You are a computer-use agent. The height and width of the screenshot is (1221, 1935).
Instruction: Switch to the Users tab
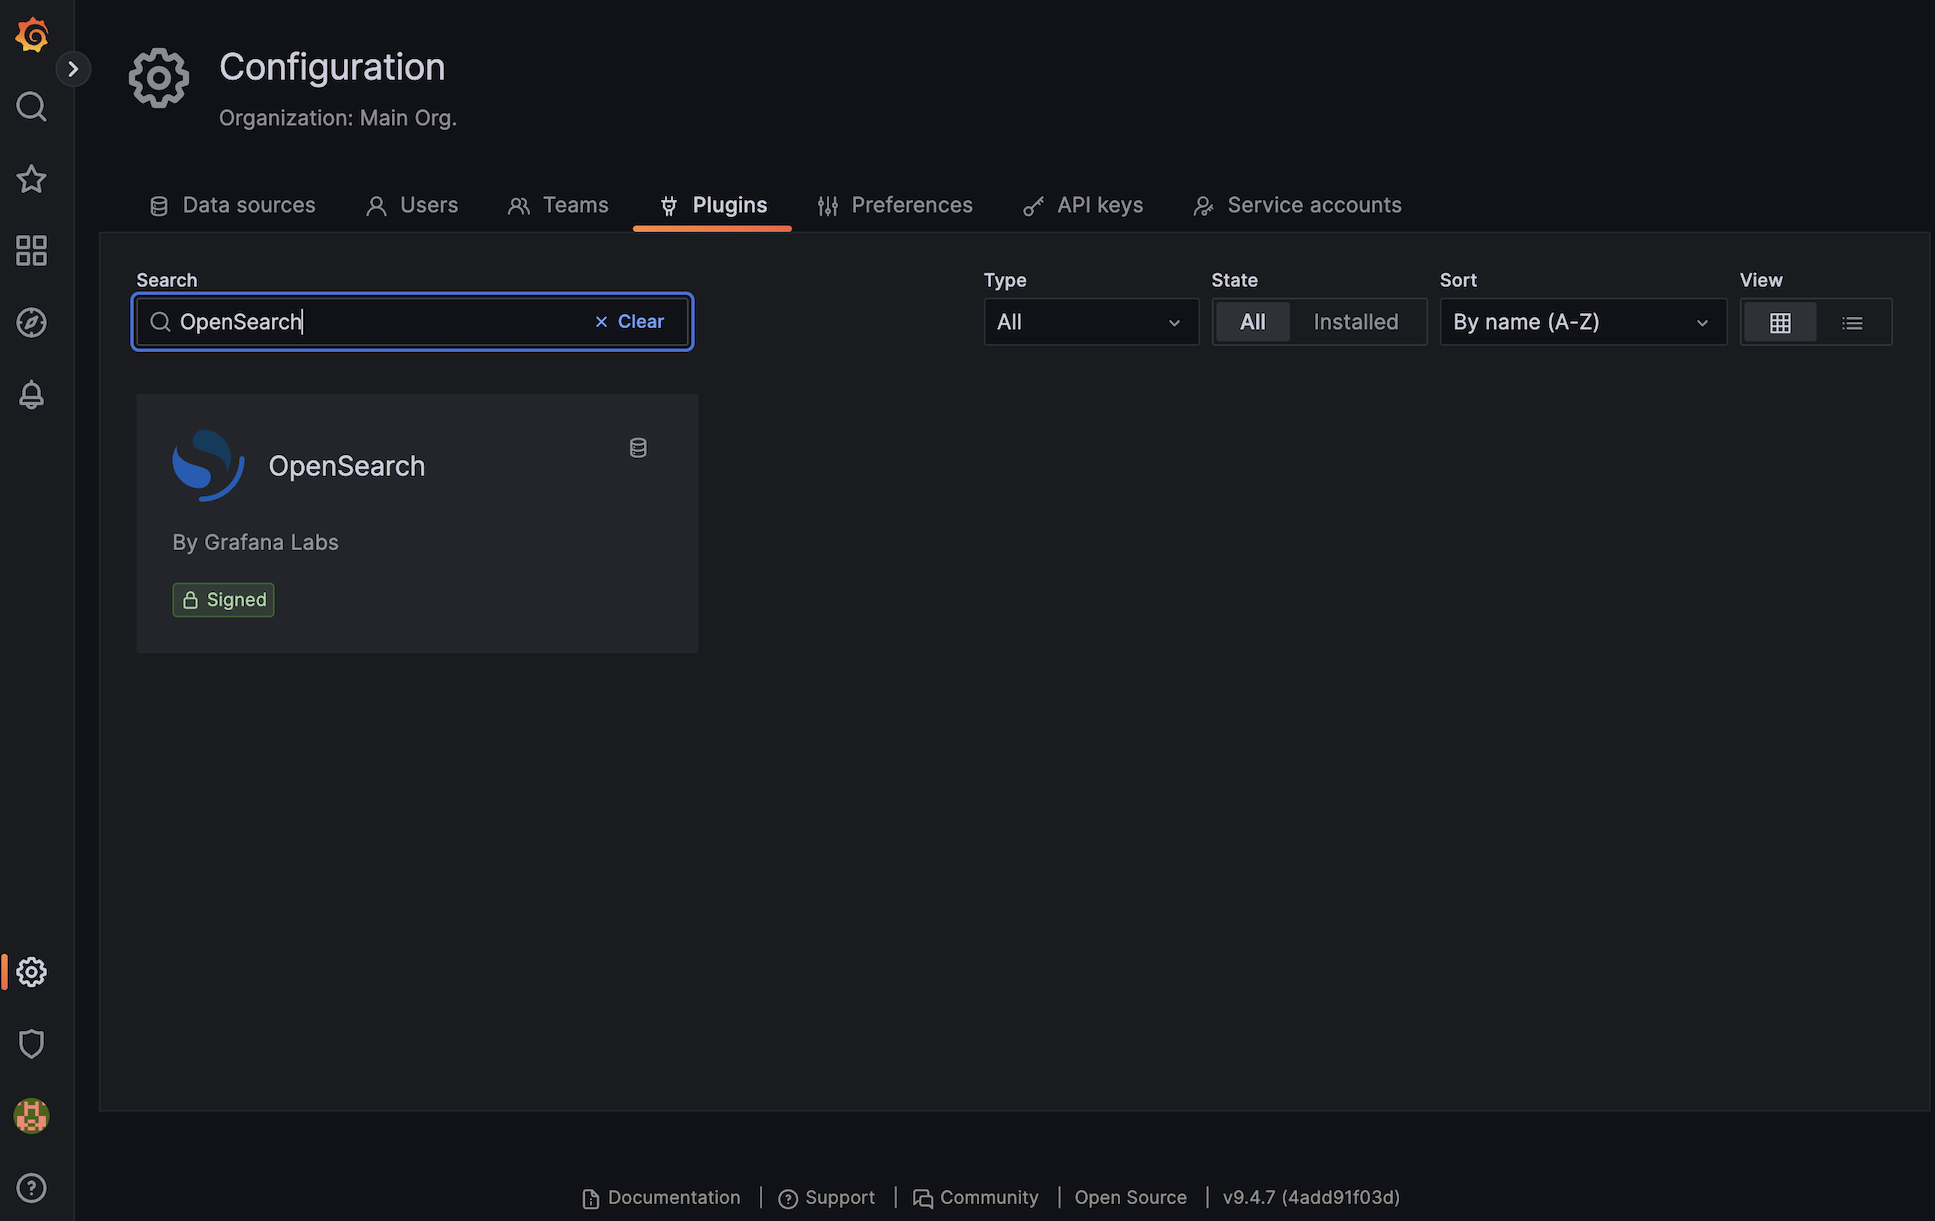(x=412, y=205)
